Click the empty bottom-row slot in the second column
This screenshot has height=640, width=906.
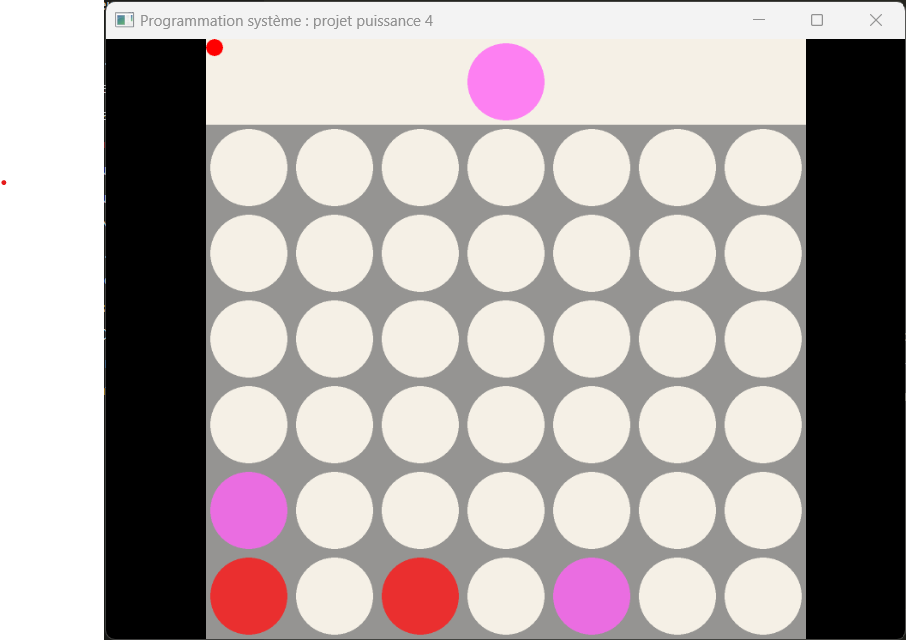click(x=334, y=596)
